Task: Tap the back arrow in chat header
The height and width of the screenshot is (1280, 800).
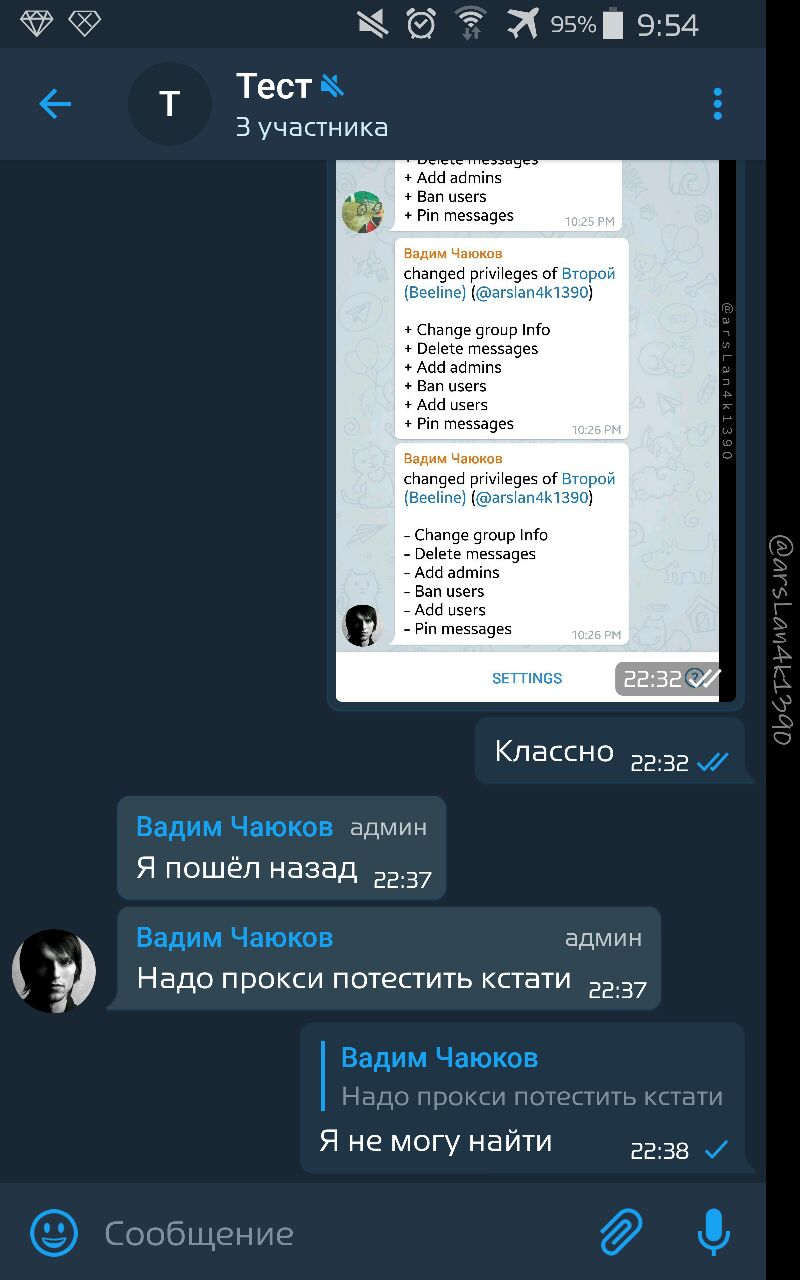Action: tap(55, 103)
